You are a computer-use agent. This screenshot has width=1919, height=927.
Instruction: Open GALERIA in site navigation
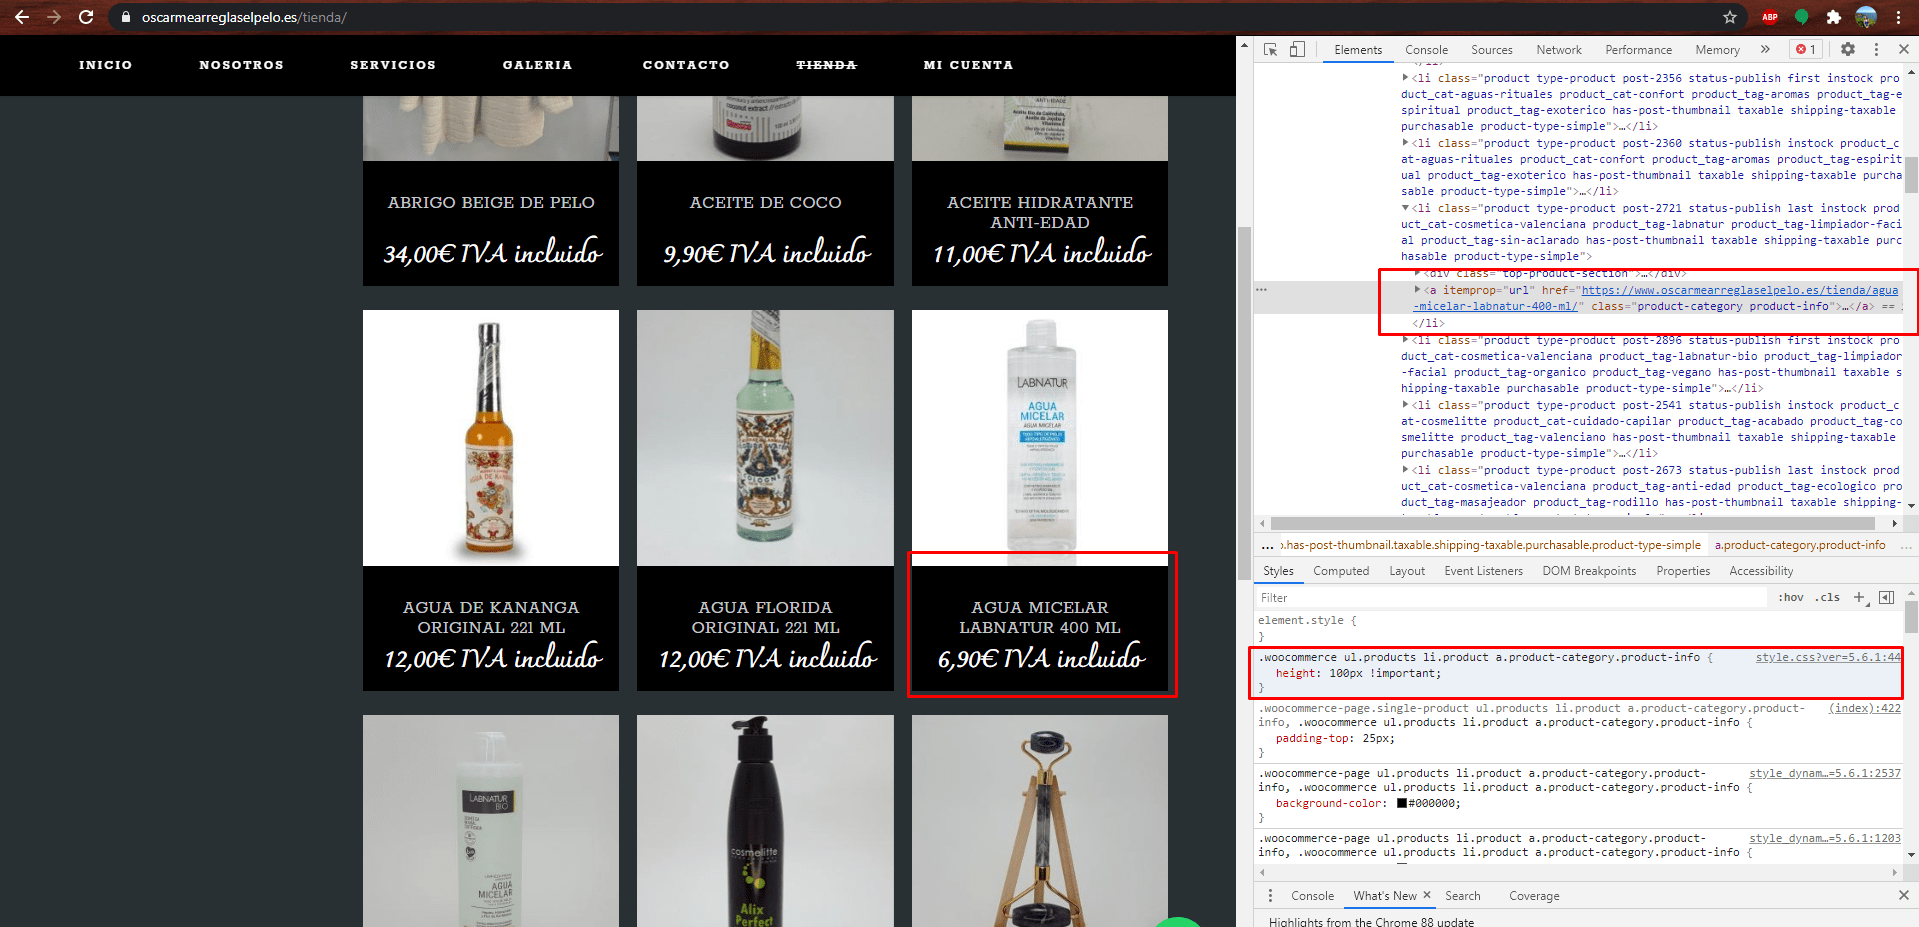[x=537, y=65]
